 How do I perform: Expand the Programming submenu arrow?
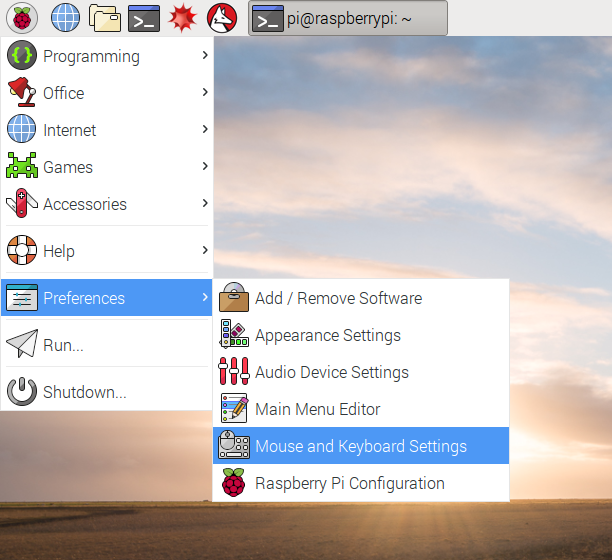click(x=205, y=55)
